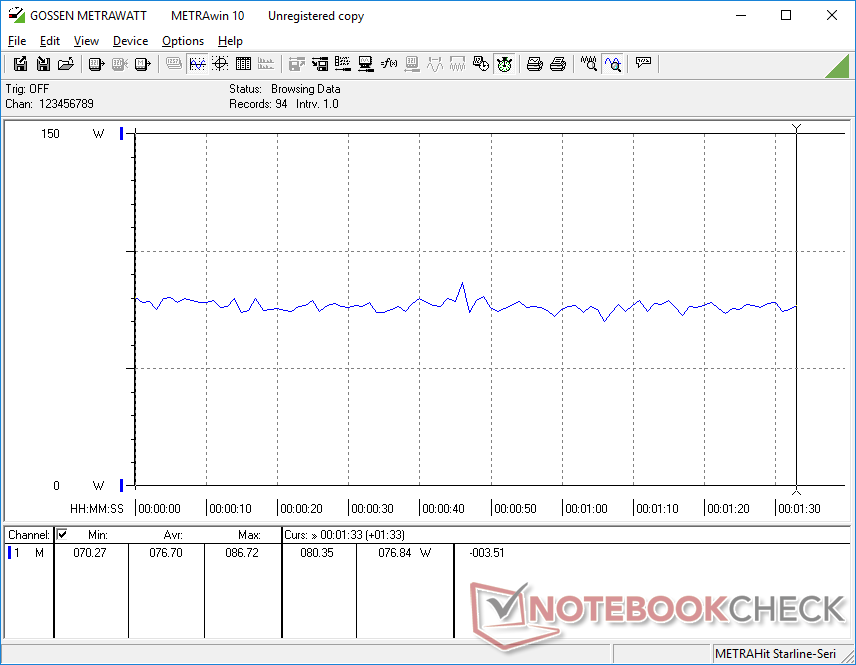Screen dimensions: 856x665
Task: Click the Min: column header
Action: (x=98, y=535)
